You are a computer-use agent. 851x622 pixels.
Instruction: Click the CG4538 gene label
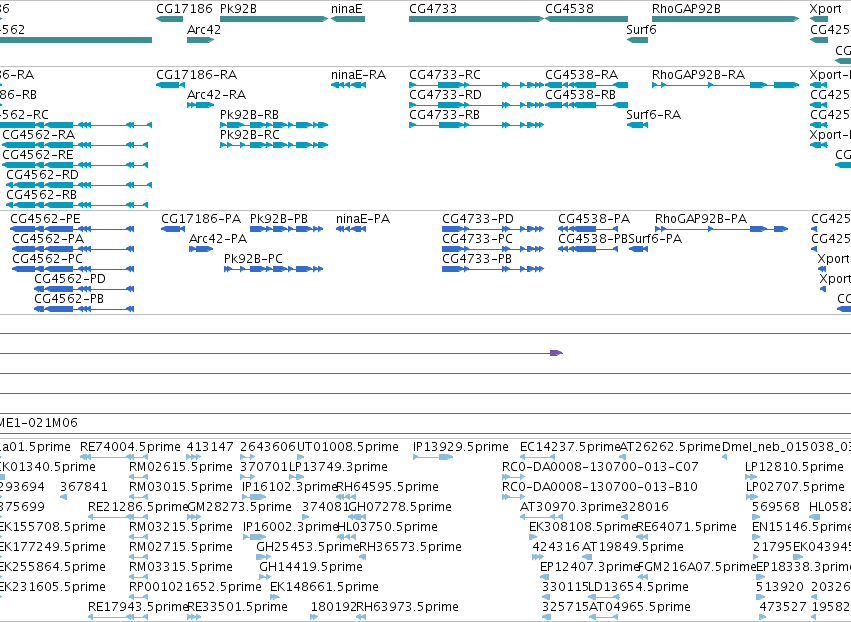pyautogui.click(x=569, y=9)
